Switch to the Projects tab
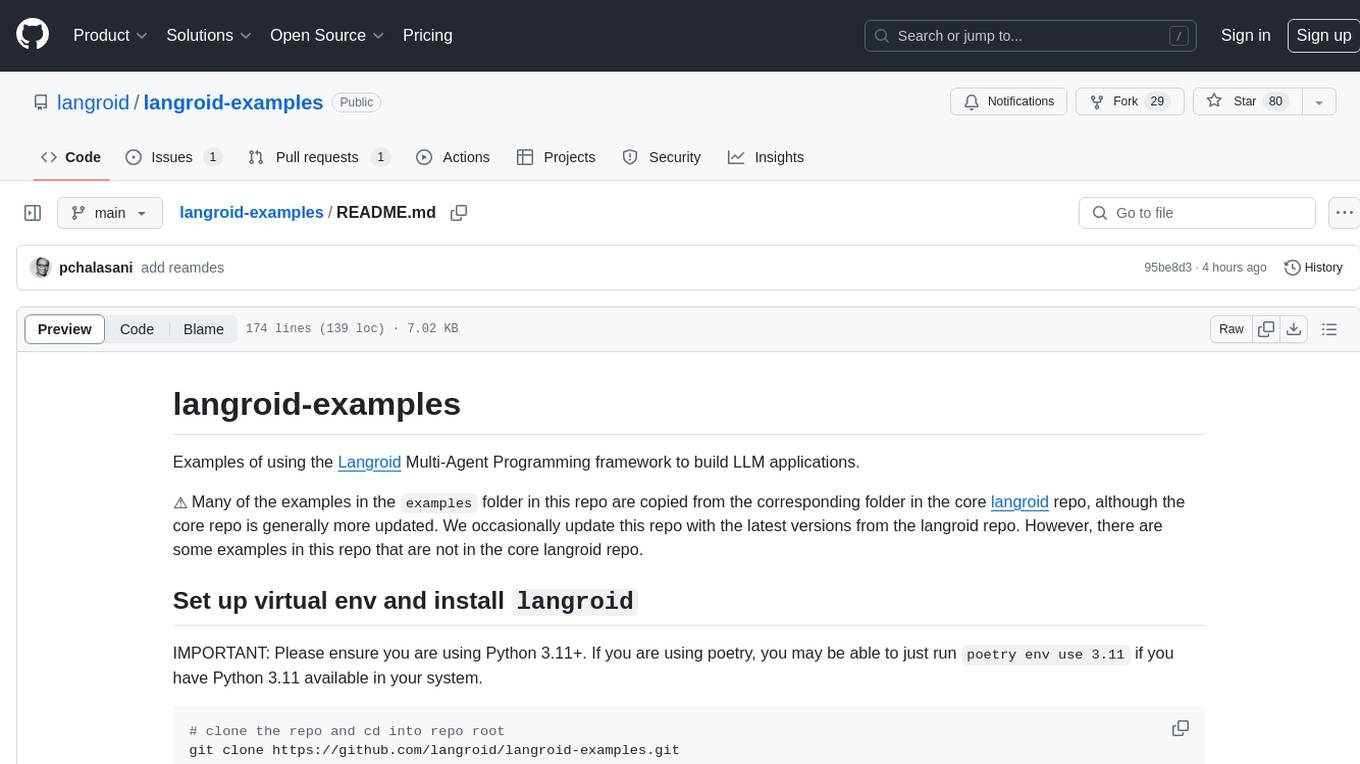 (x=556, y=157)
